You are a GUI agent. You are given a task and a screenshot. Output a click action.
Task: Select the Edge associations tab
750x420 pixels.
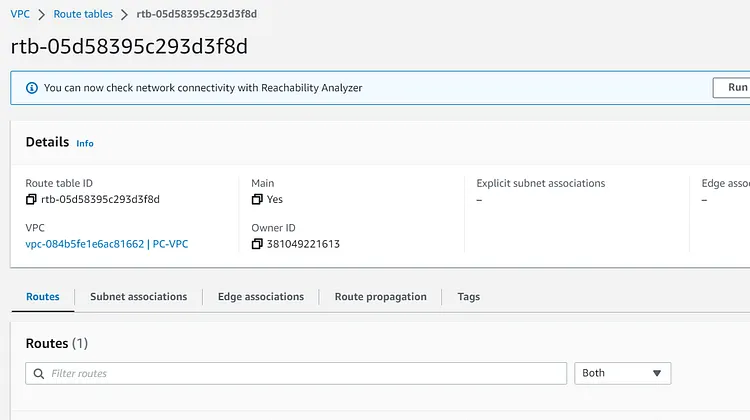click(x=260, y=297)
